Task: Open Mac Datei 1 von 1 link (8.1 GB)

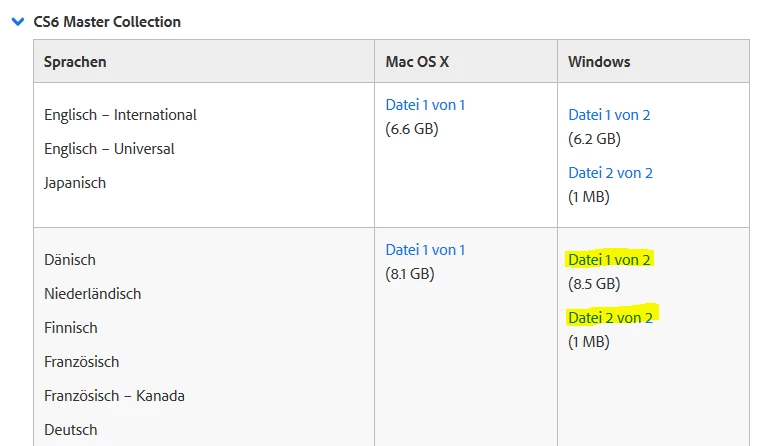Action: pyautogui.click(x=425, y=250)
